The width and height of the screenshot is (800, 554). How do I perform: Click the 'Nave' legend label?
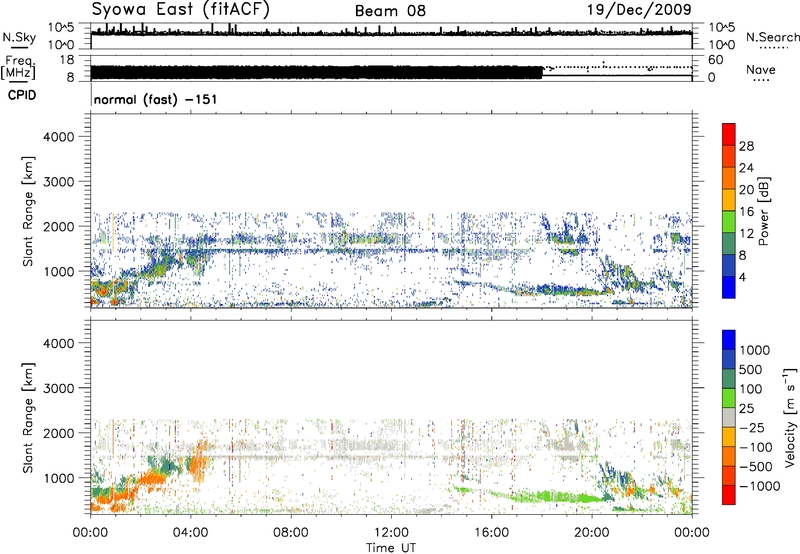[x=761, y=70]
